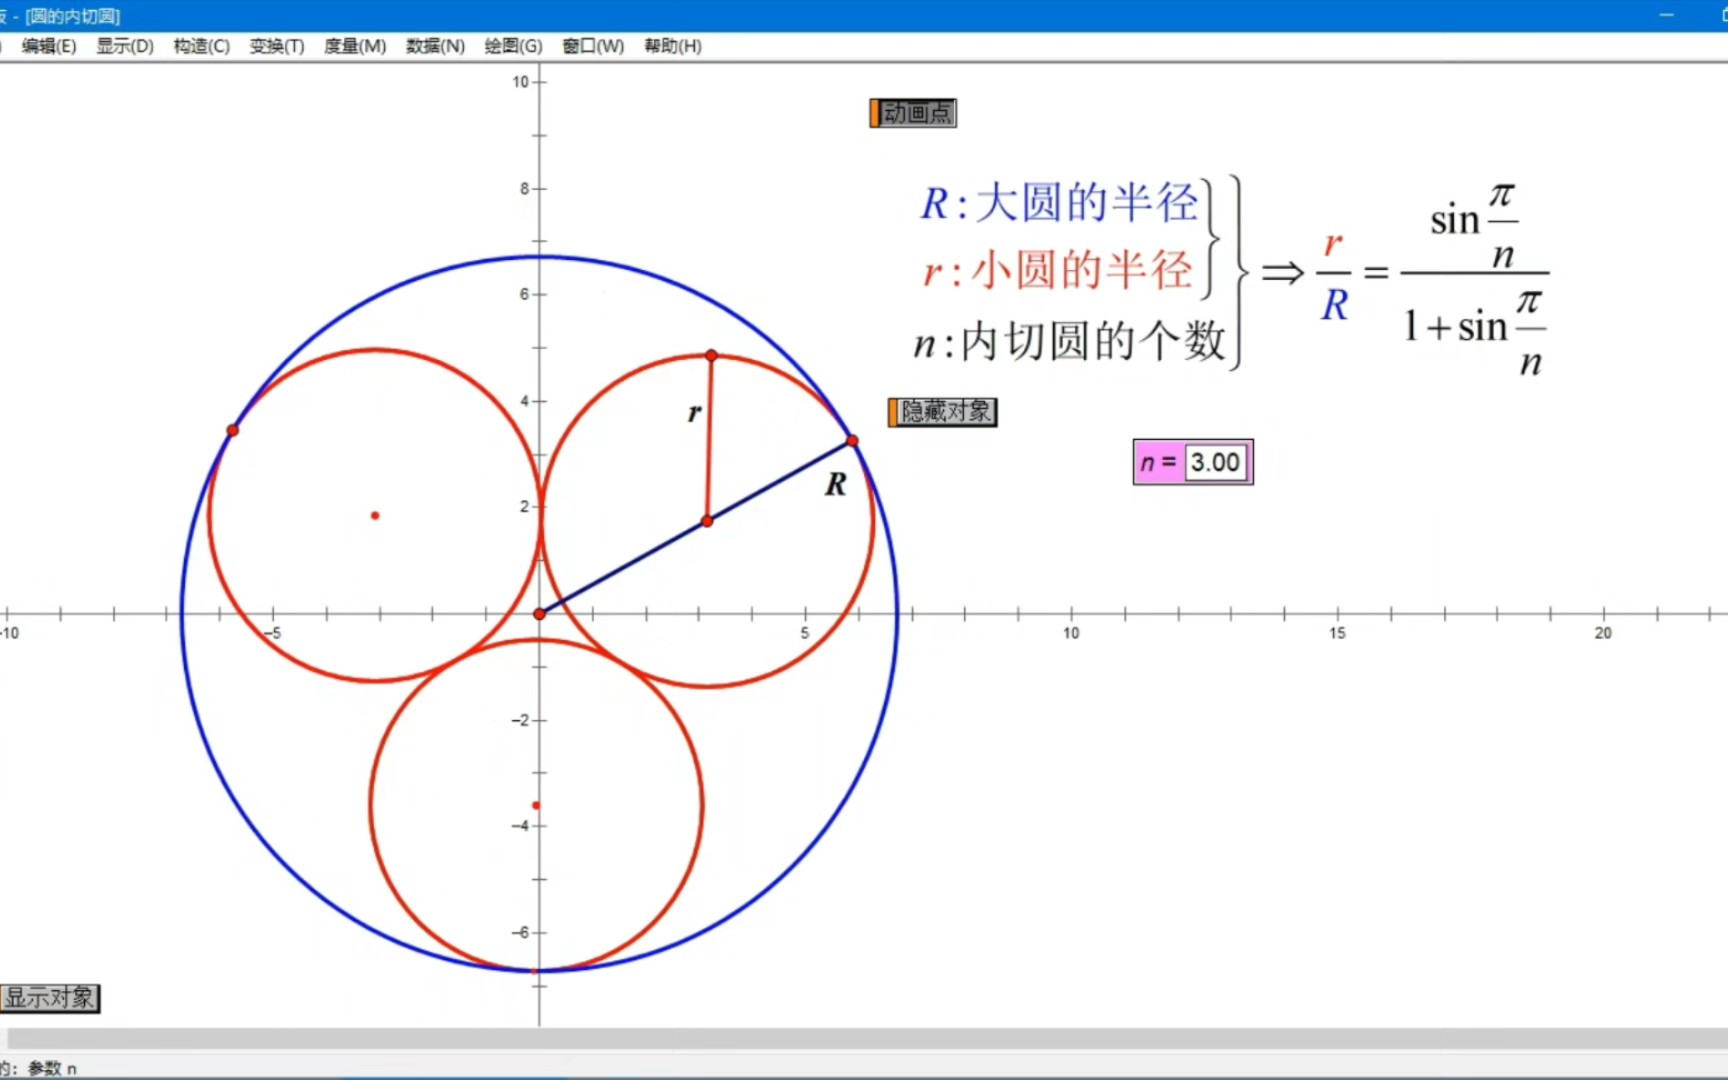Open the 变换(T) menu
Viewport: 1728px width, 1080px height.
click(x=277, y=46)
